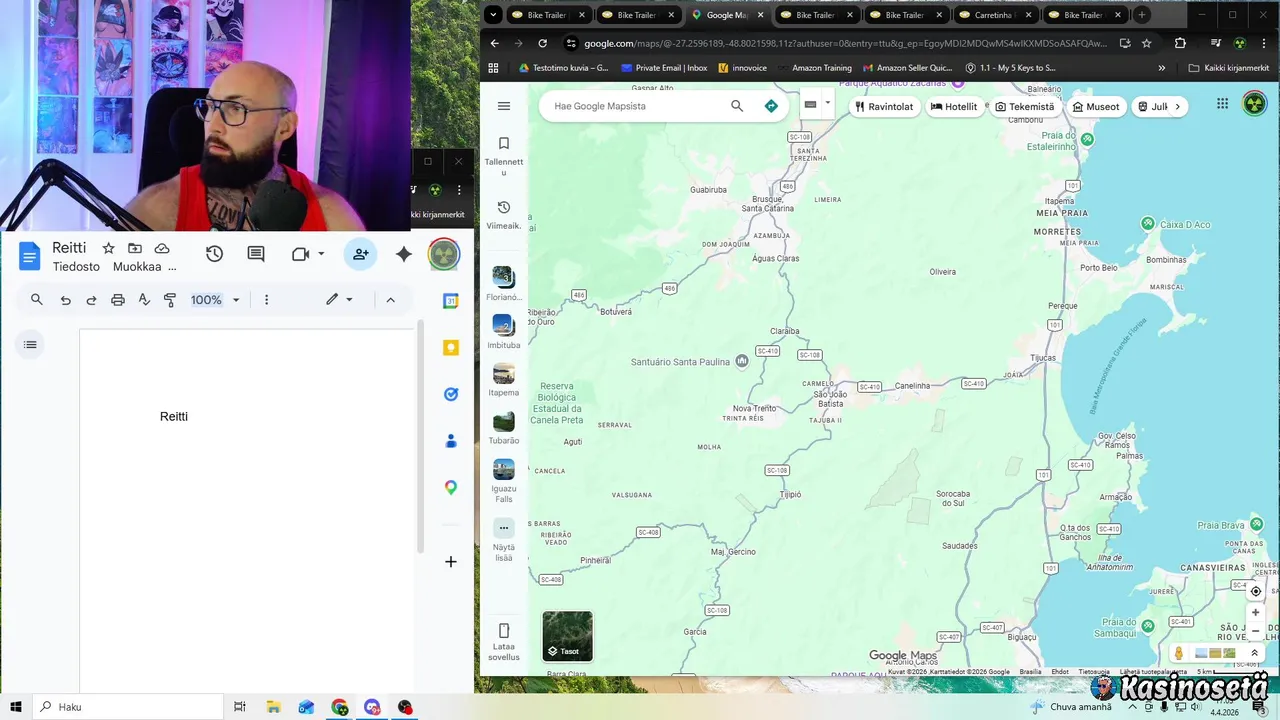This screenshot has height=720, width=1280.
Task: Open a new Chrome tab
Action: (1141, 15)
